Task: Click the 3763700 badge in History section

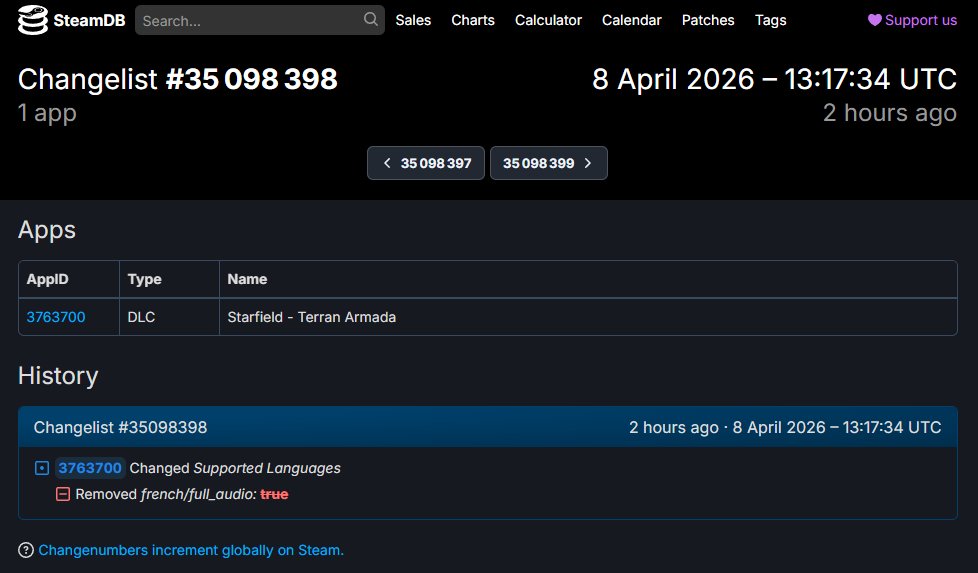Action: [x=90, y=468]
